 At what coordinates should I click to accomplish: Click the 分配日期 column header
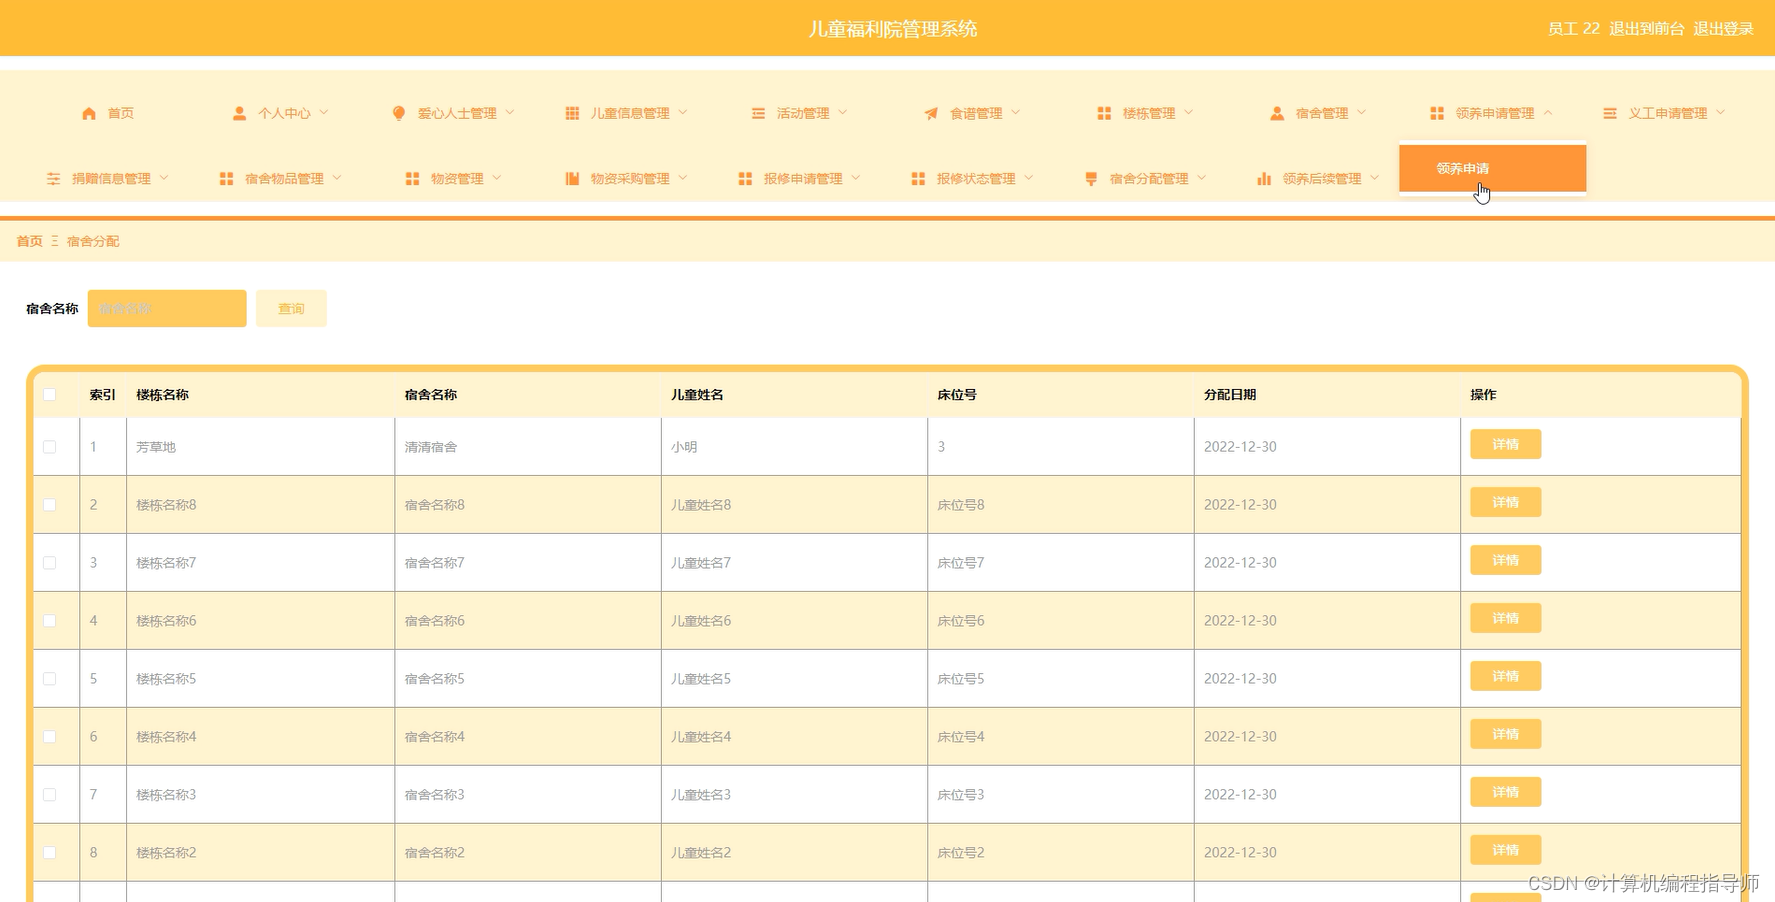1230,395
